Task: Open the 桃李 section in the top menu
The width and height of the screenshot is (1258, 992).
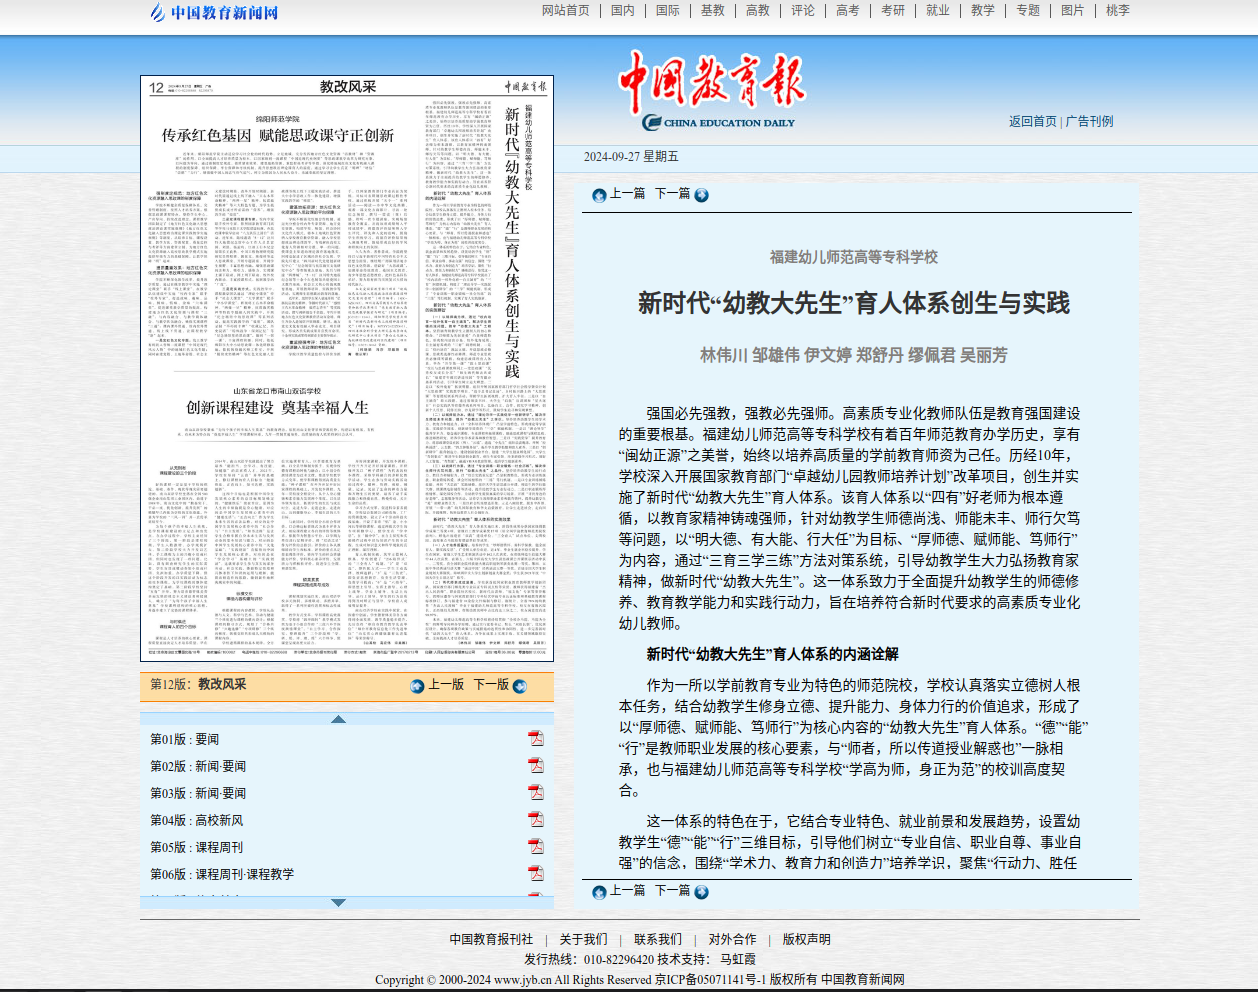Action: [1118, 11]
